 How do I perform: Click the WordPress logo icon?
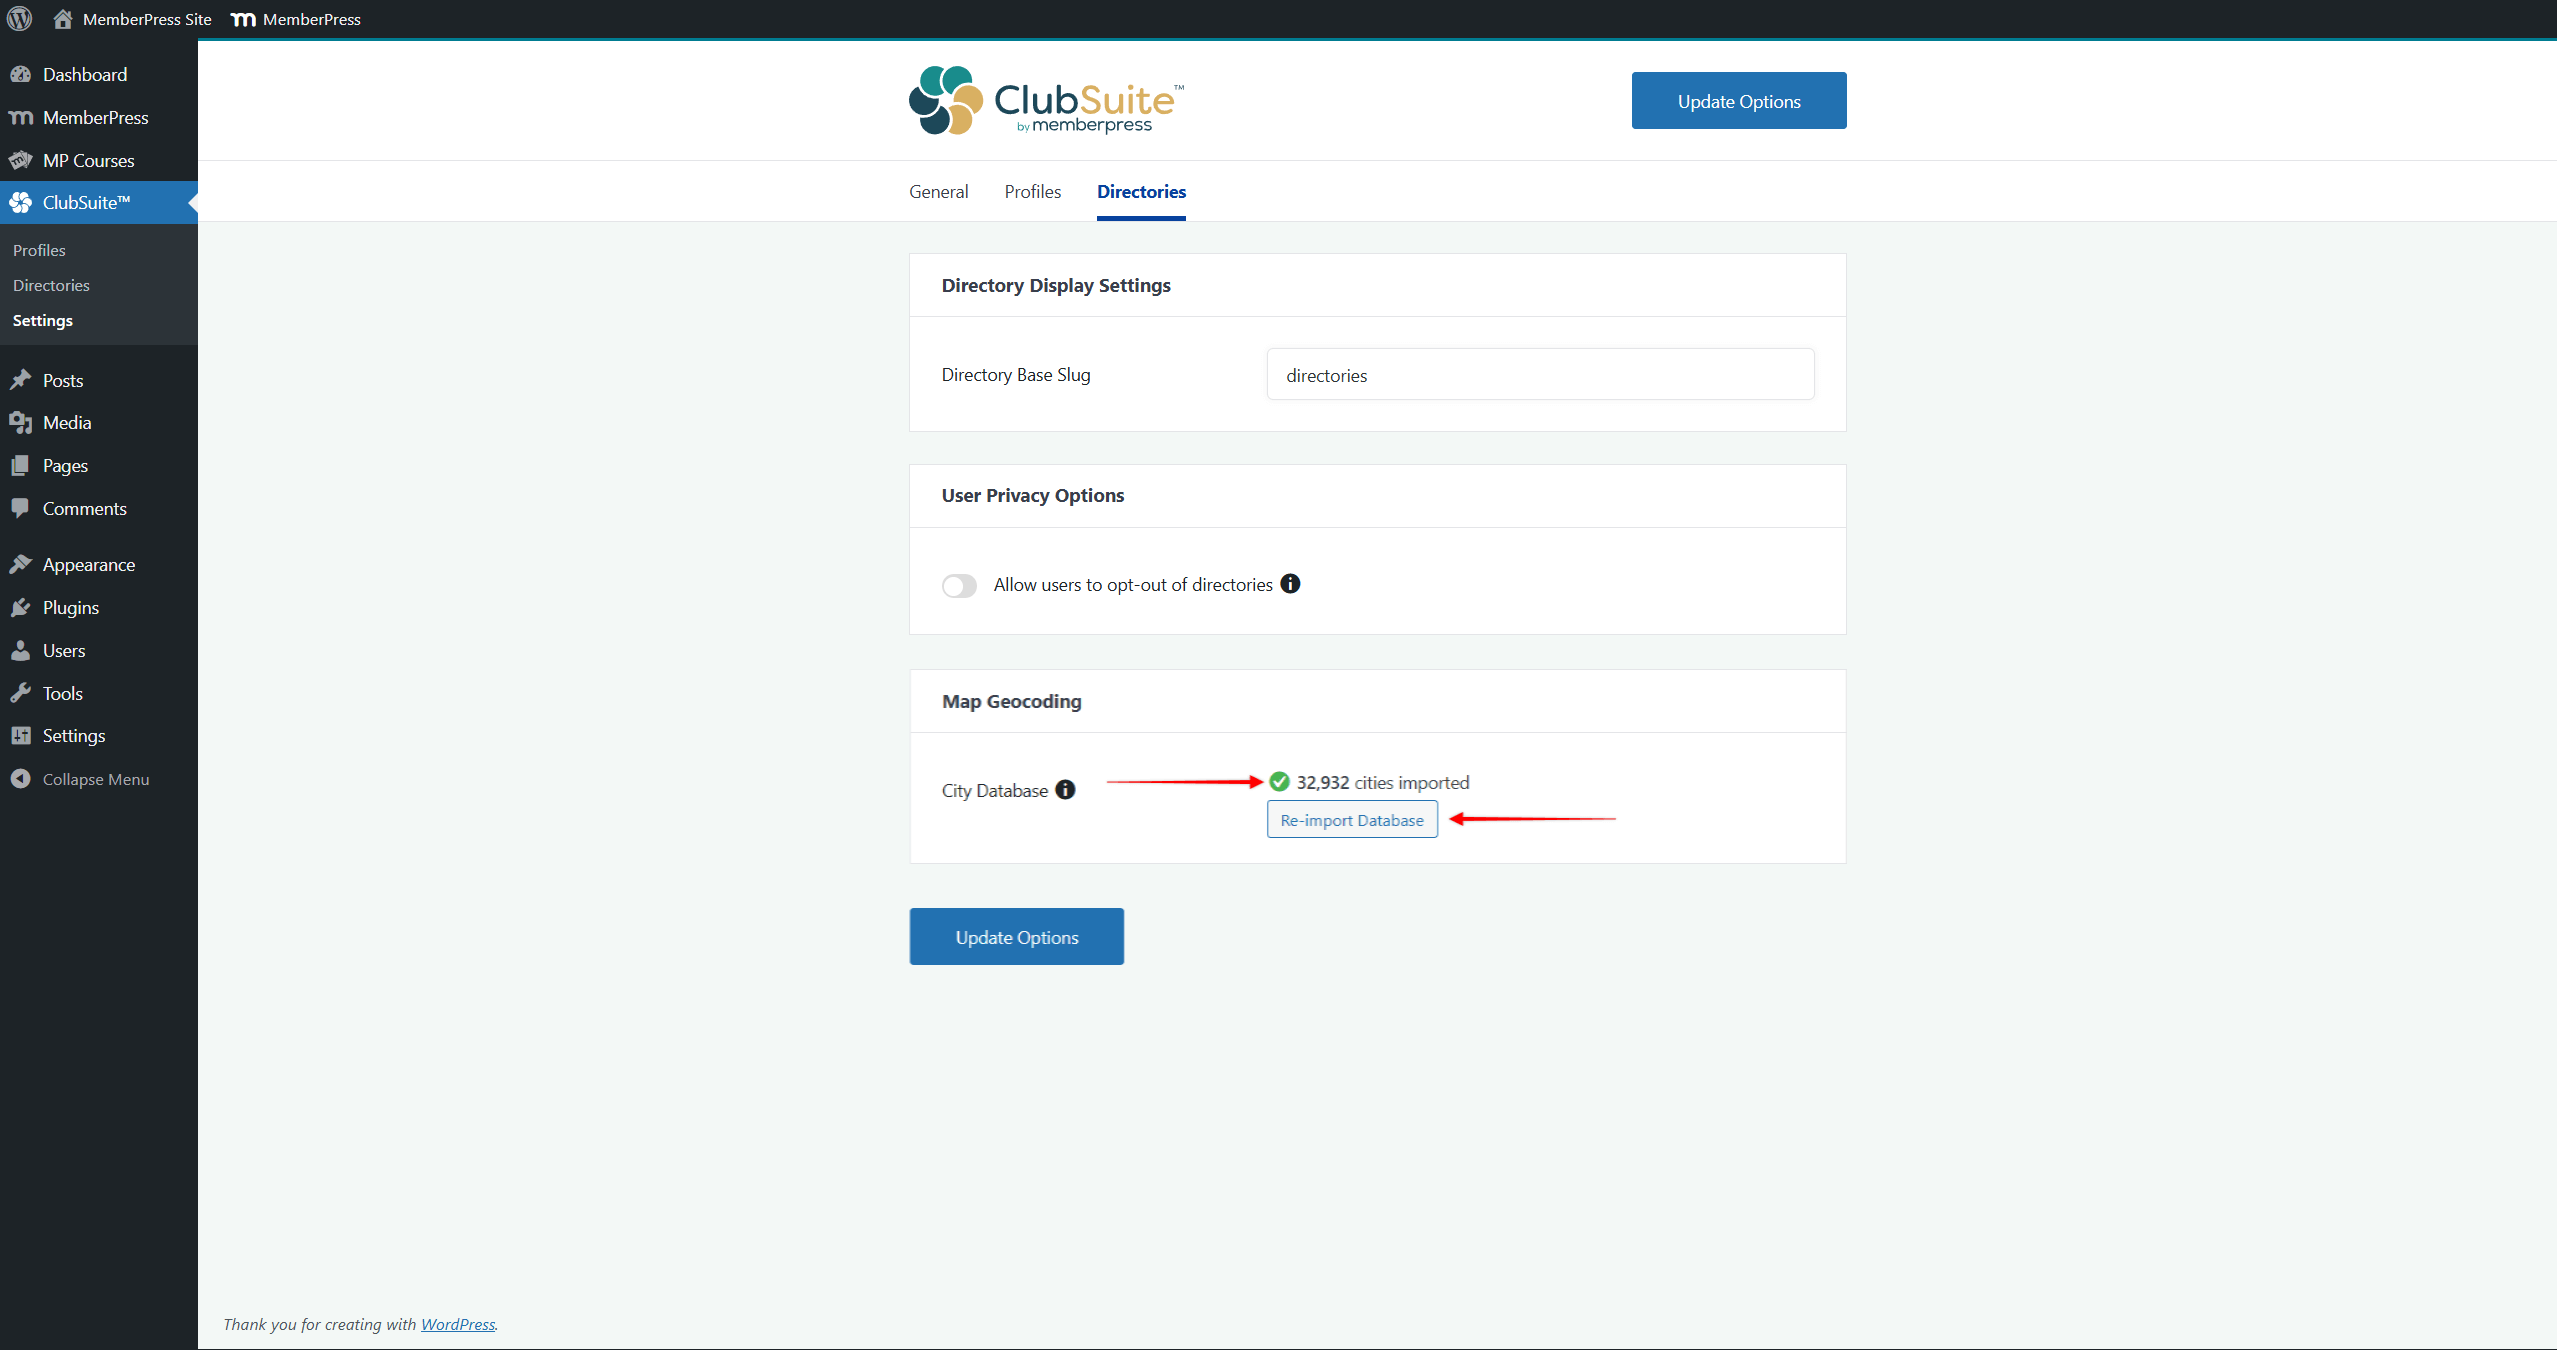tap(20, 19)
